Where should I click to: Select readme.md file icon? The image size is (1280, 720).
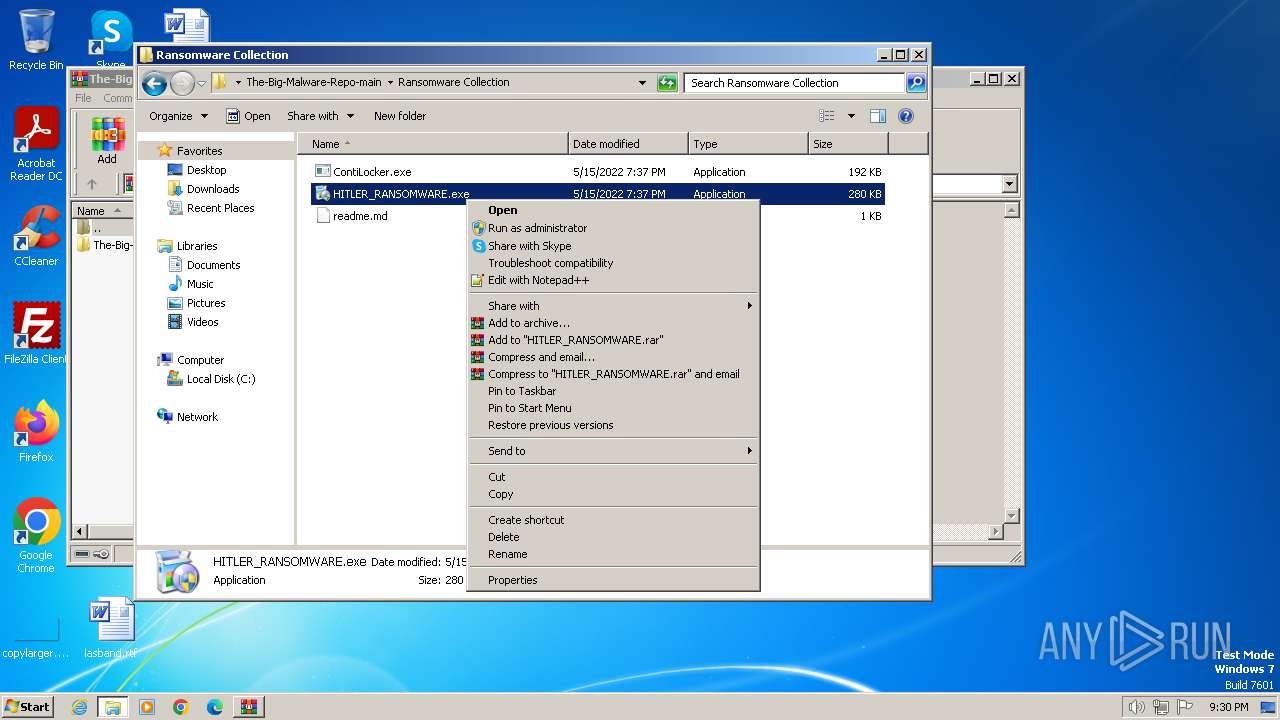(322, 216)
